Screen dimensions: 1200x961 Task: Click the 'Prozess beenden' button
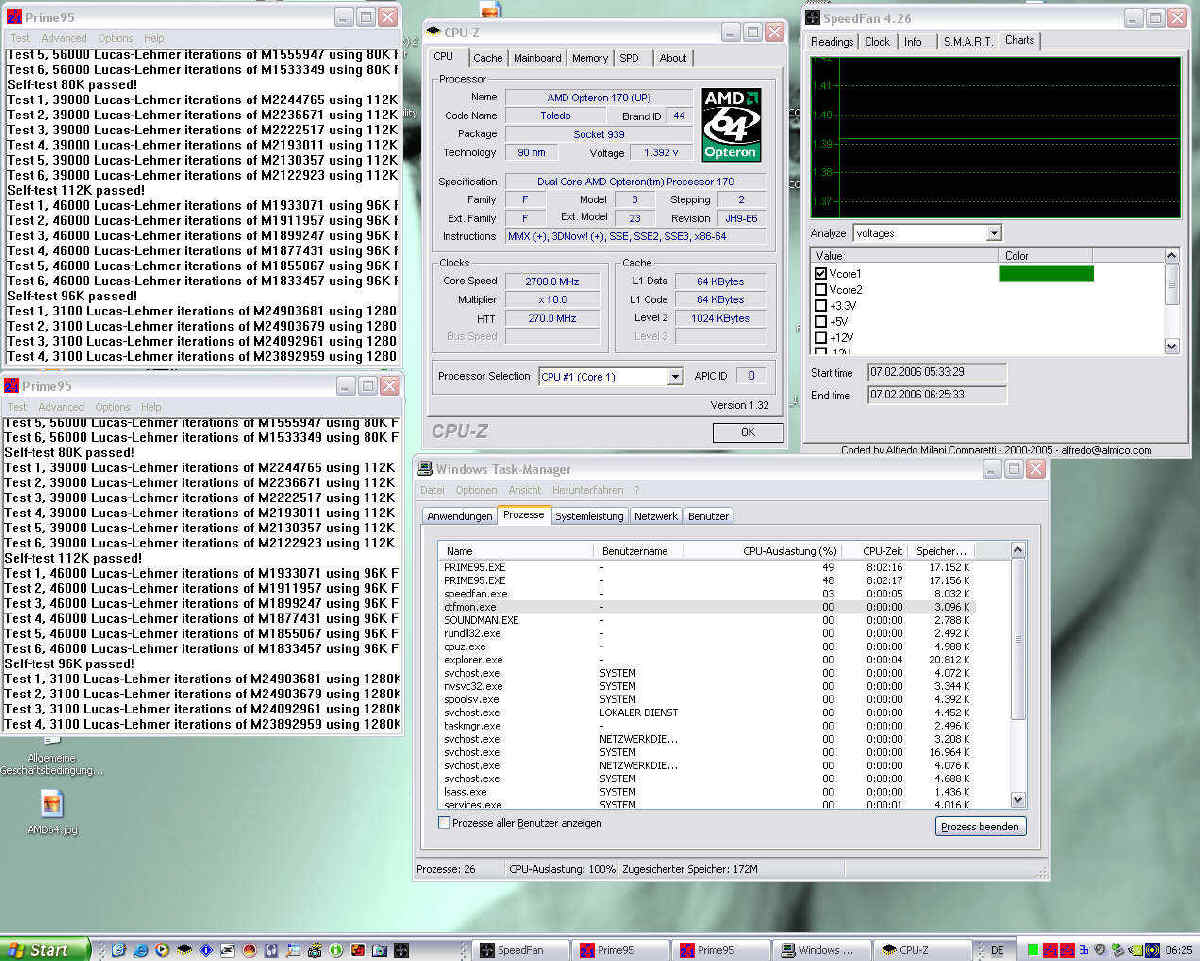pos(981,826)
